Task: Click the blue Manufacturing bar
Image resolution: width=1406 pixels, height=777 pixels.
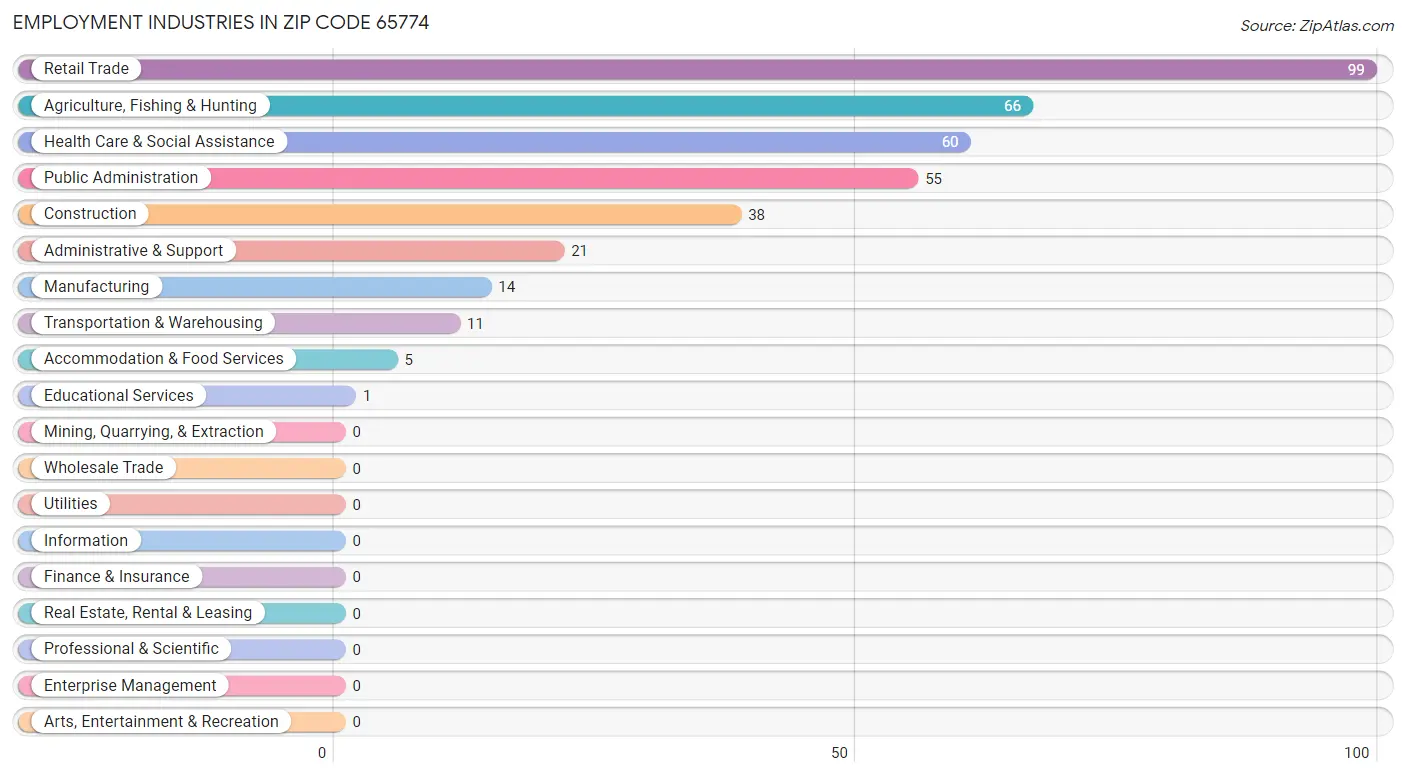Action: pyautogui.click(x=255, y=287)
